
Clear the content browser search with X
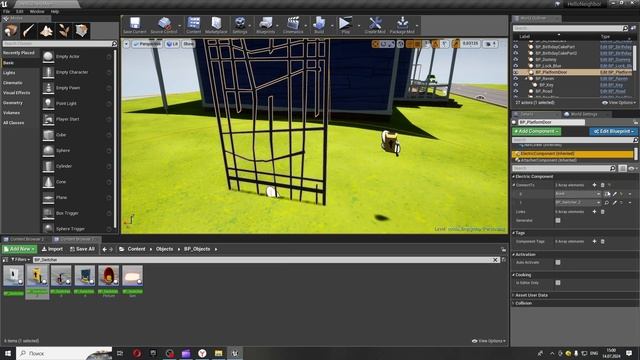[495, 260]
